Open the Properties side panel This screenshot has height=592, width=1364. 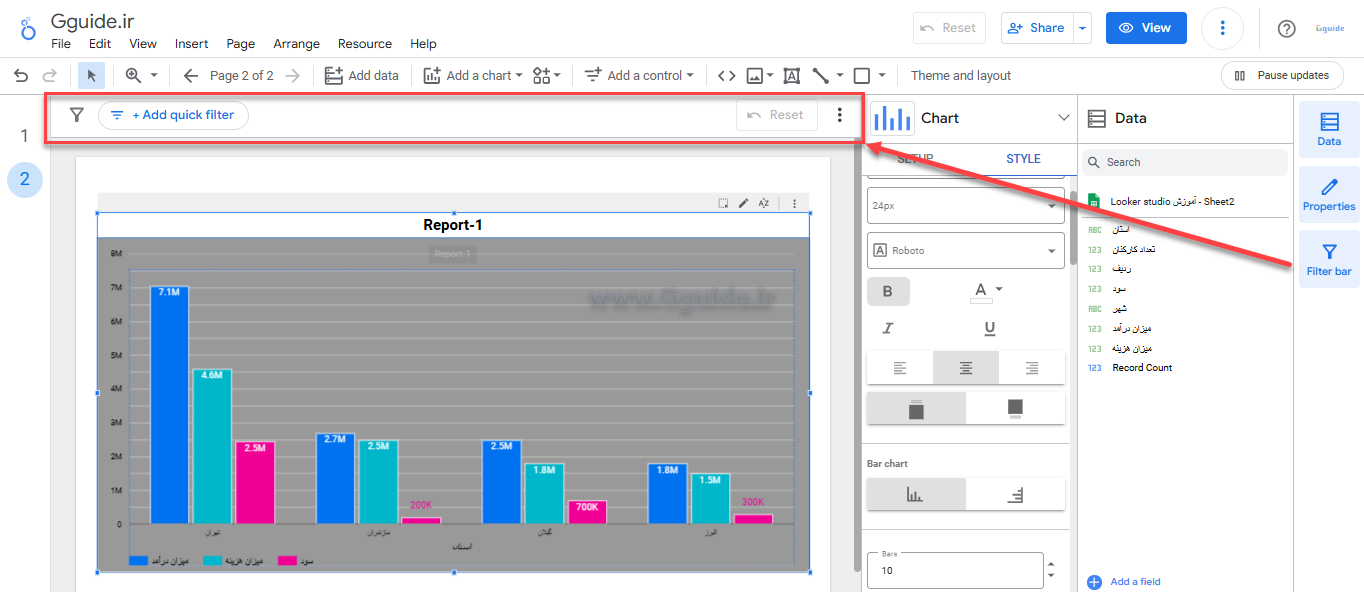click(1328, 194)
